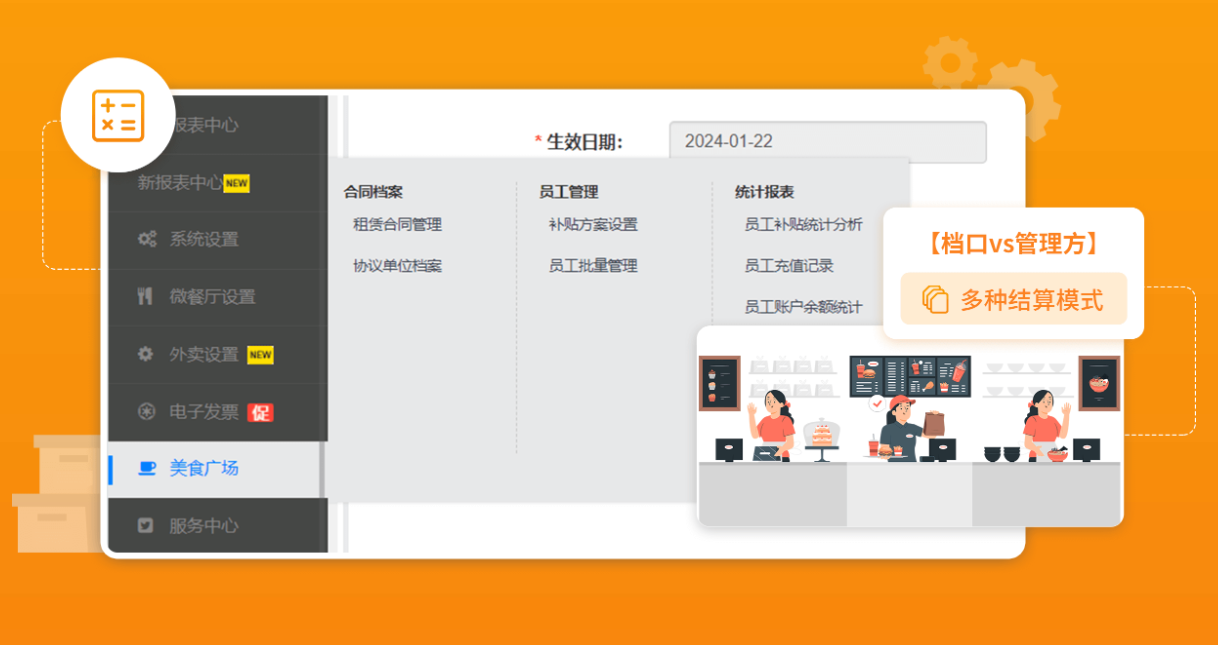Click the 生效日期 date field

click(x=827, y=142)
